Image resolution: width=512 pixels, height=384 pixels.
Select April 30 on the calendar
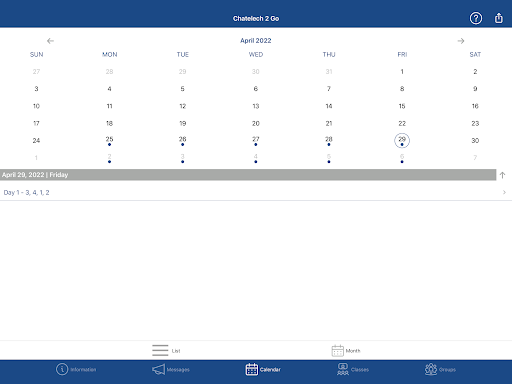475,140
